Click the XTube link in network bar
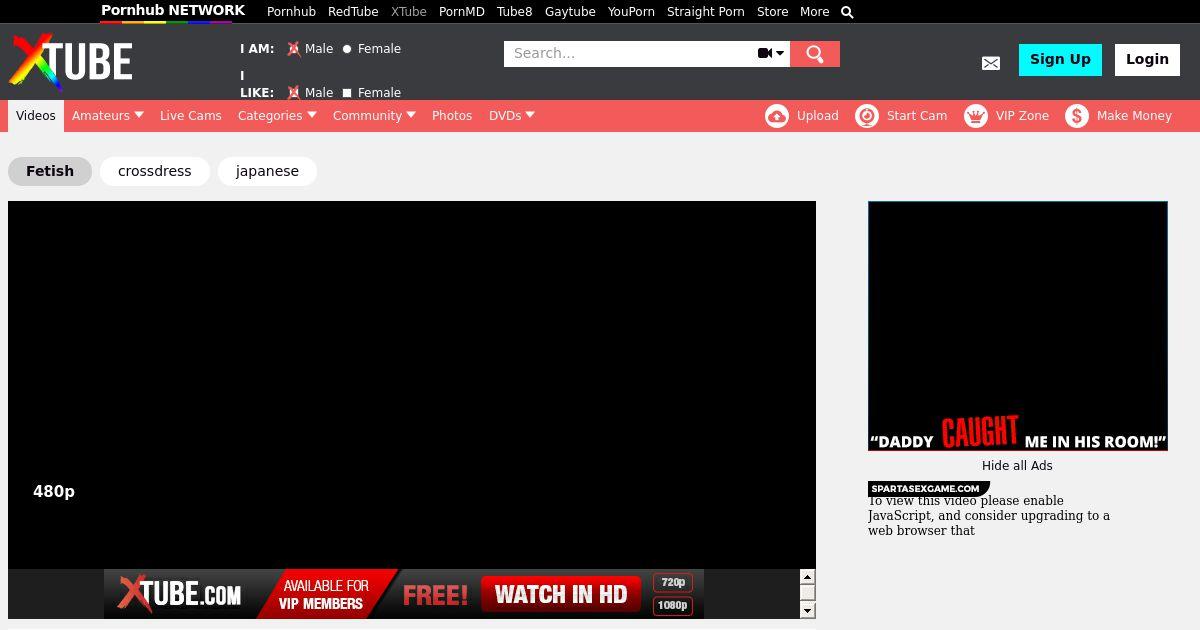The height and width of the screenshot is (630, 1200). (409, 12)
